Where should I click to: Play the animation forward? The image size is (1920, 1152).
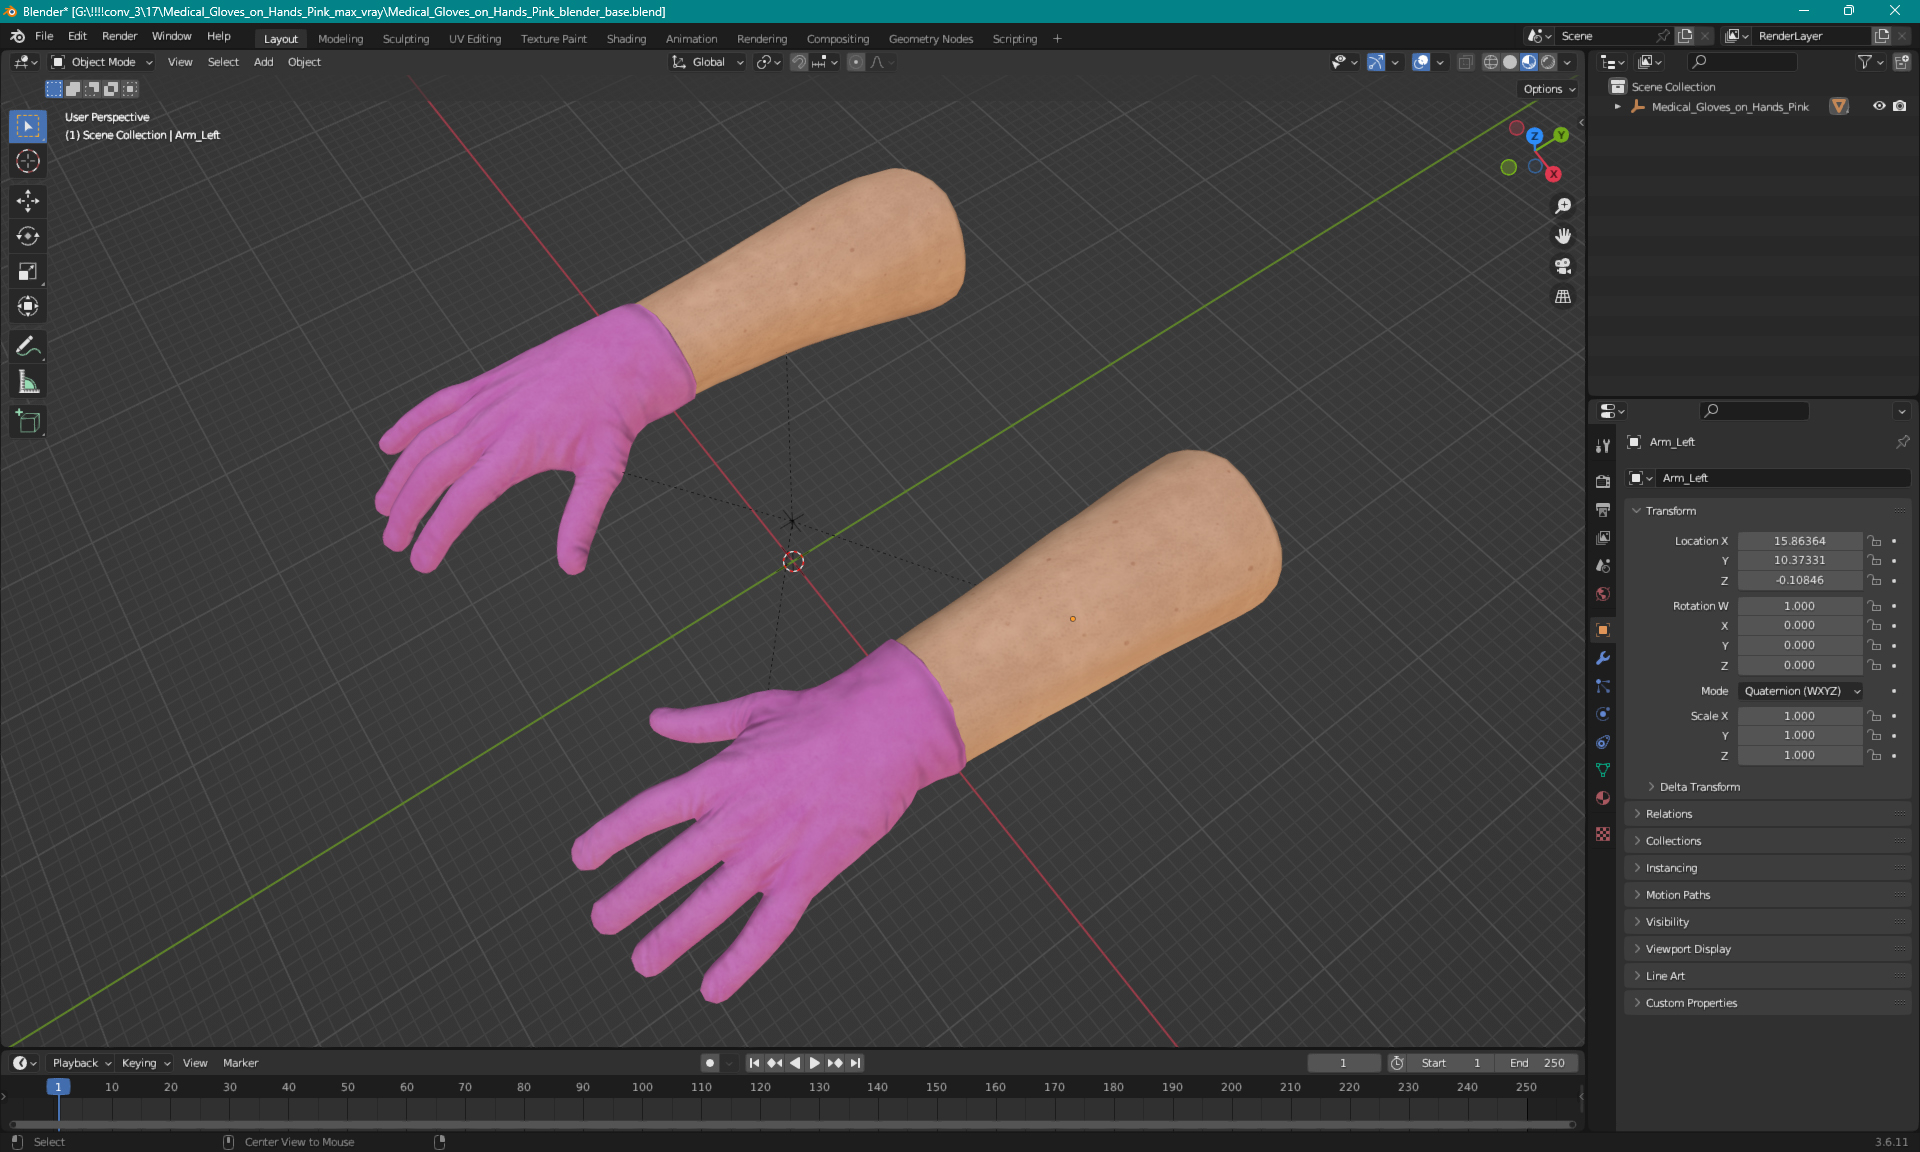pyautogui.click(x=814, y=1063)
